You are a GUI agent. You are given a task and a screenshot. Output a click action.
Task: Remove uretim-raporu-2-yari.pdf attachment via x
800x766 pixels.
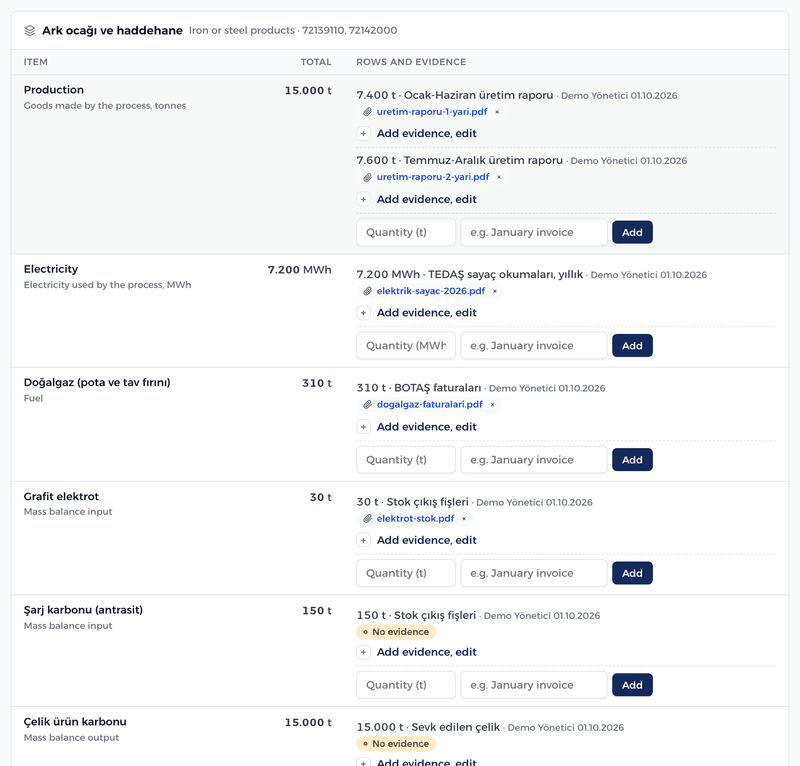pyautogui.click(x=499, y=177)
